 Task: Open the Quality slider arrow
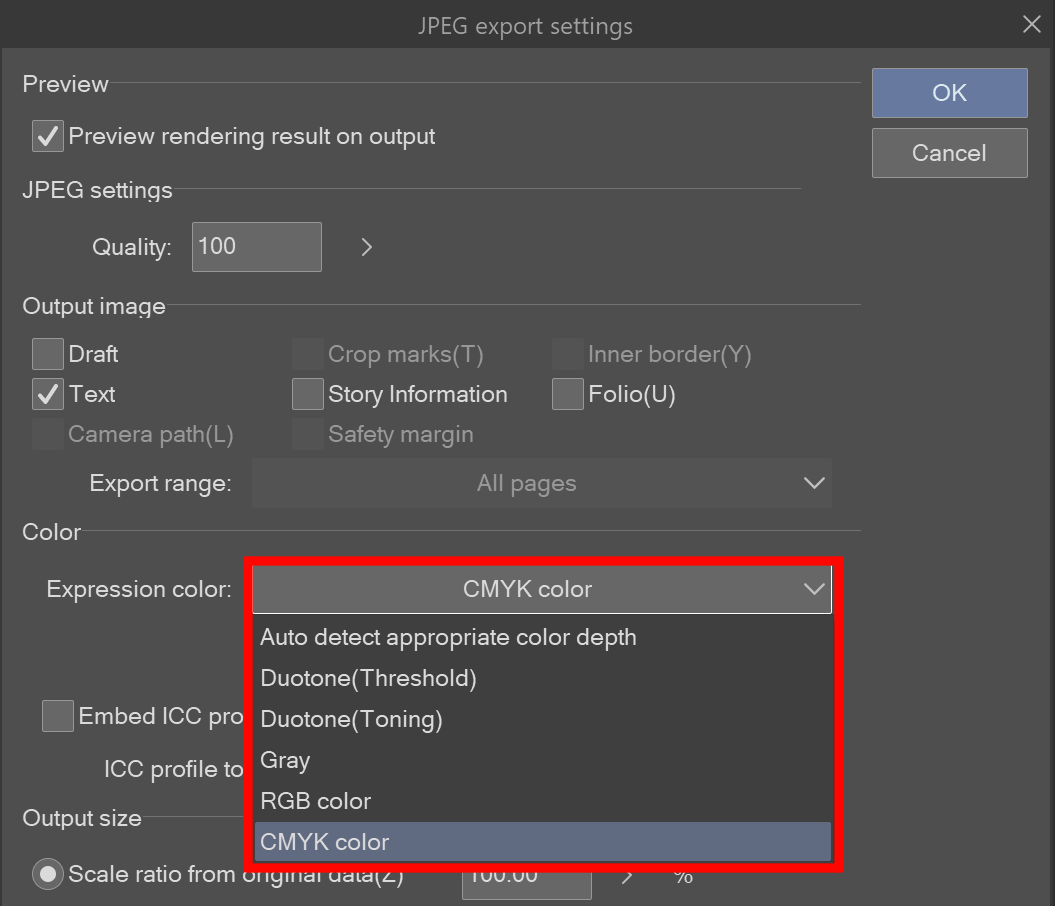367,247
